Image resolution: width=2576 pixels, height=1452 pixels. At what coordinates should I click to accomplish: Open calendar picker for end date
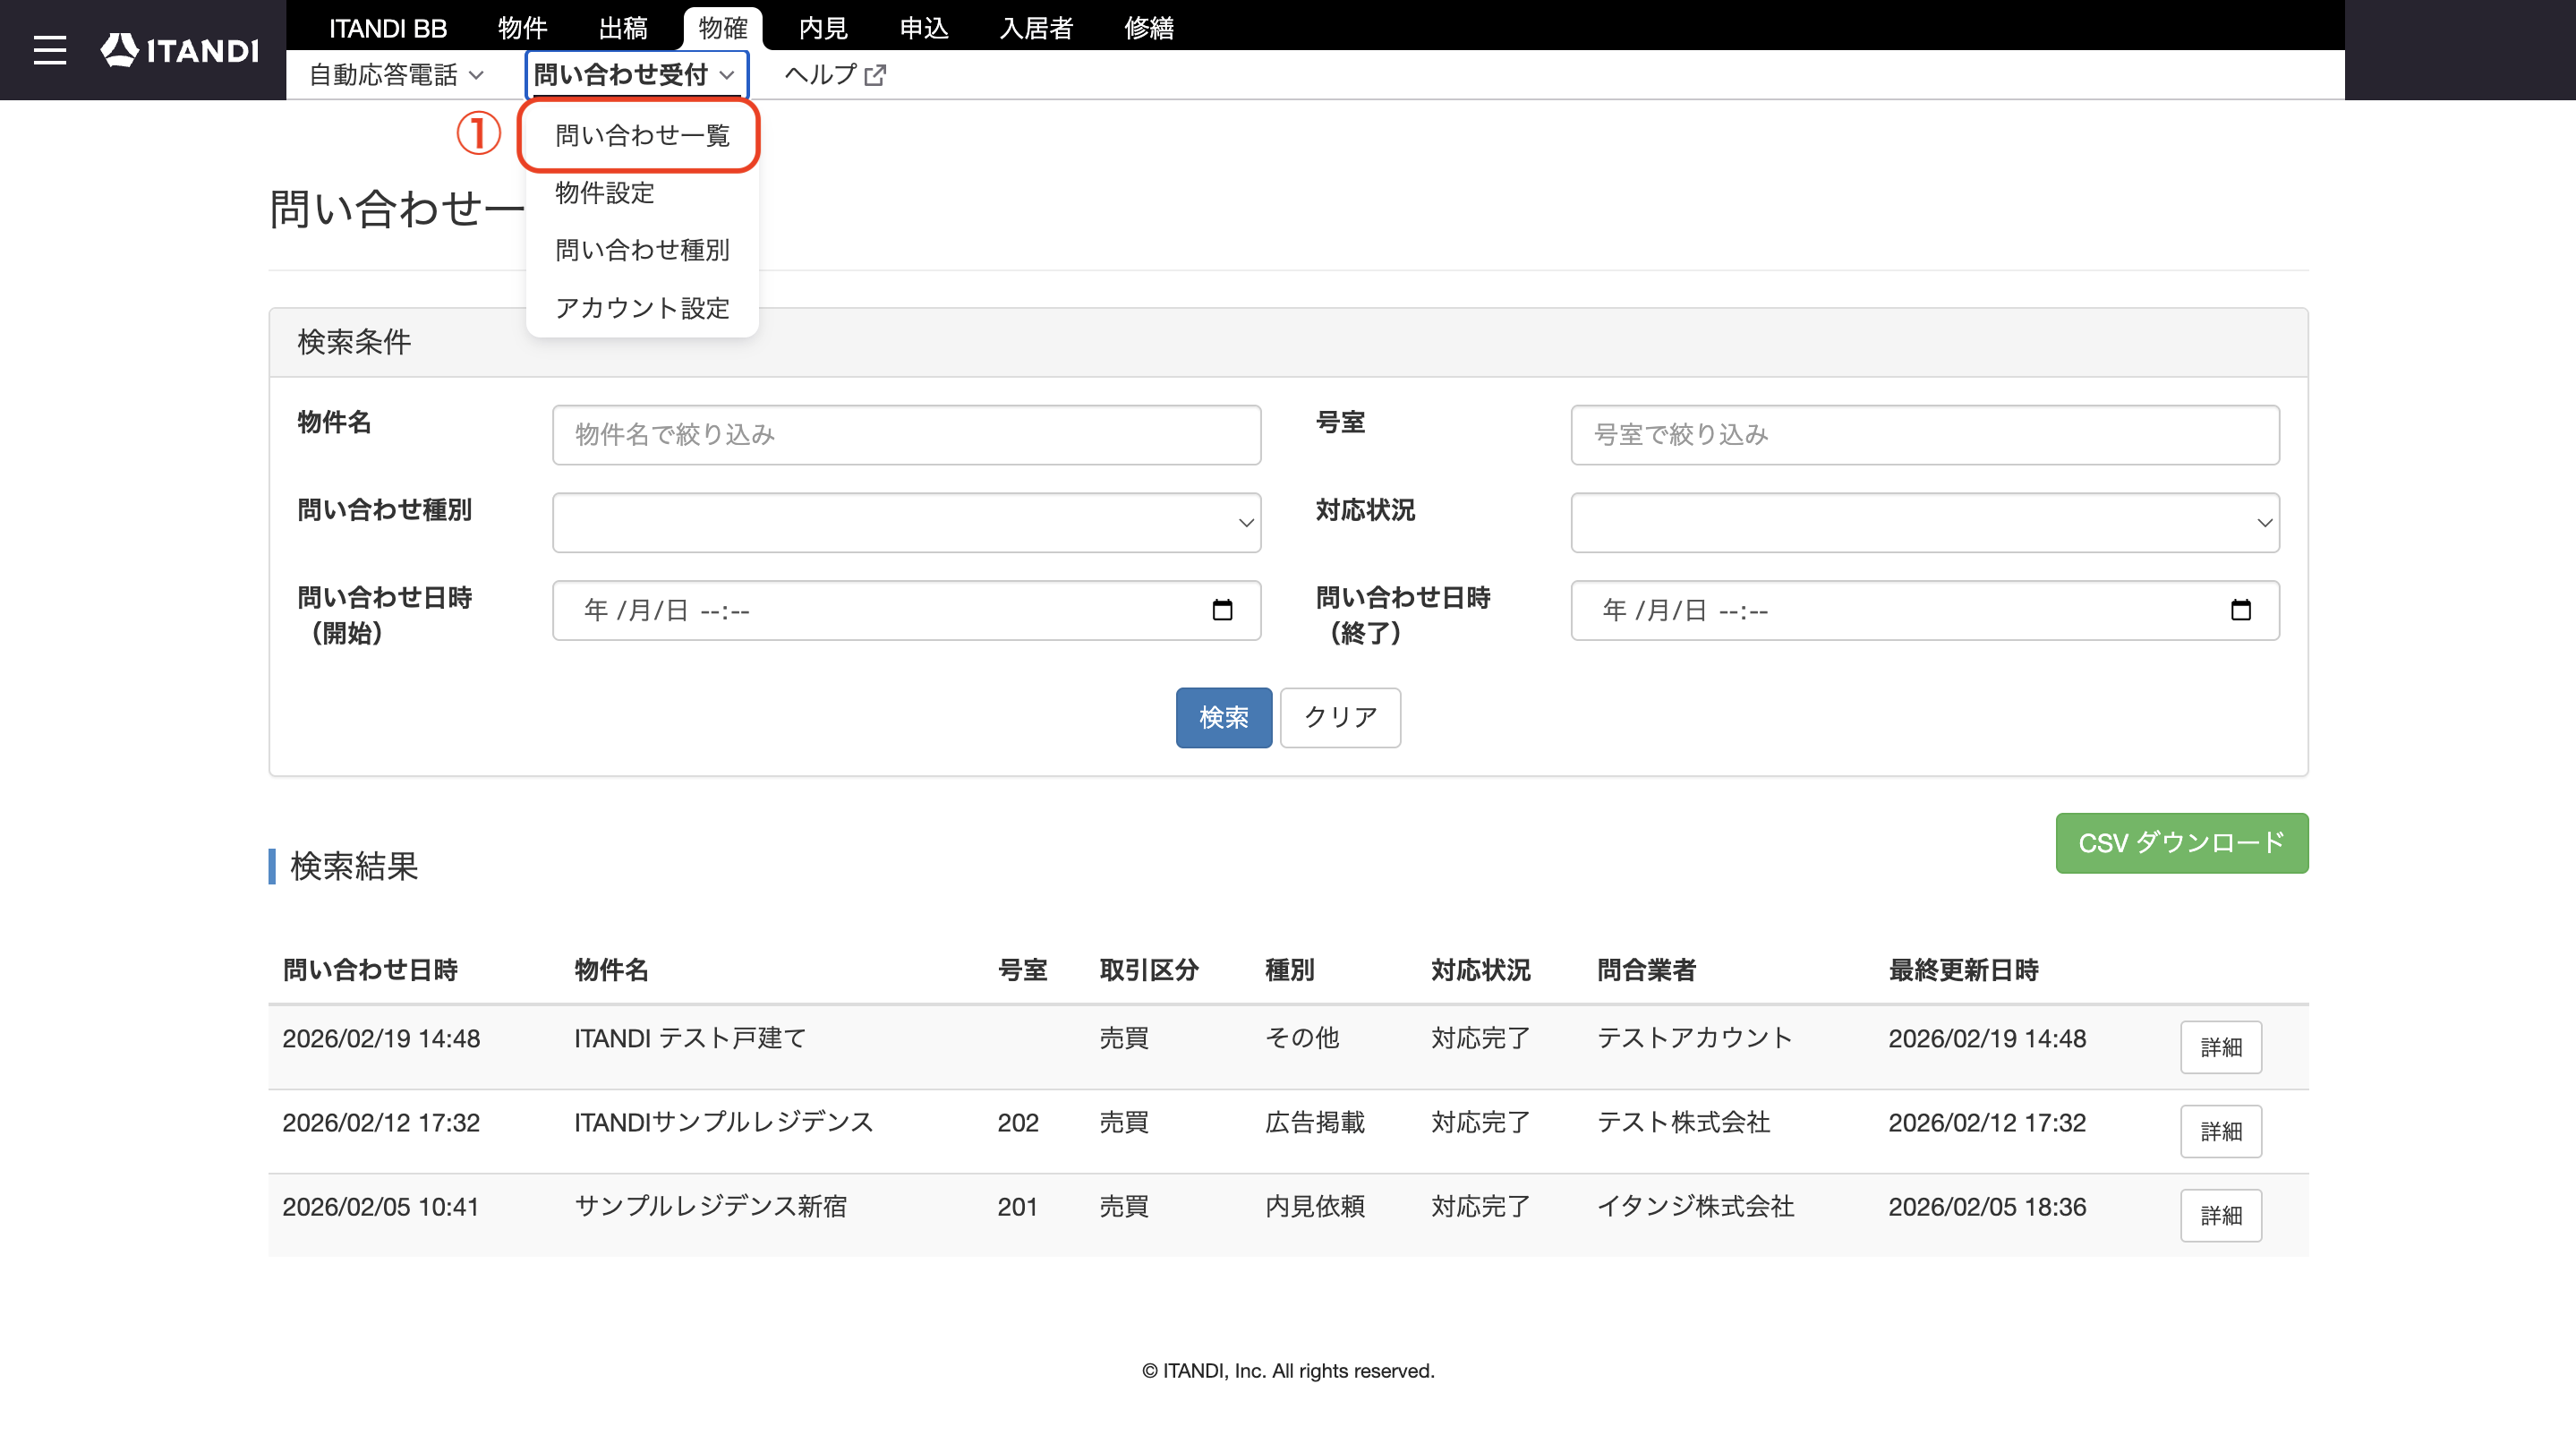[2241, 610]
